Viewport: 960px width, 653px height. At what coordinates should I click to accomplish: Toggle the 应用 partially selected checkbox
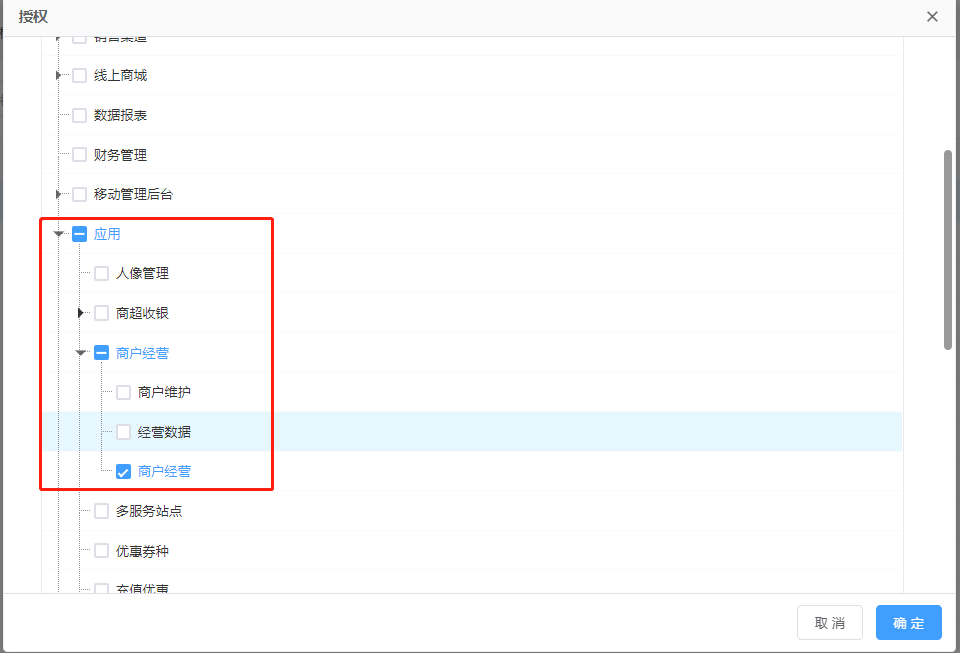80,234
